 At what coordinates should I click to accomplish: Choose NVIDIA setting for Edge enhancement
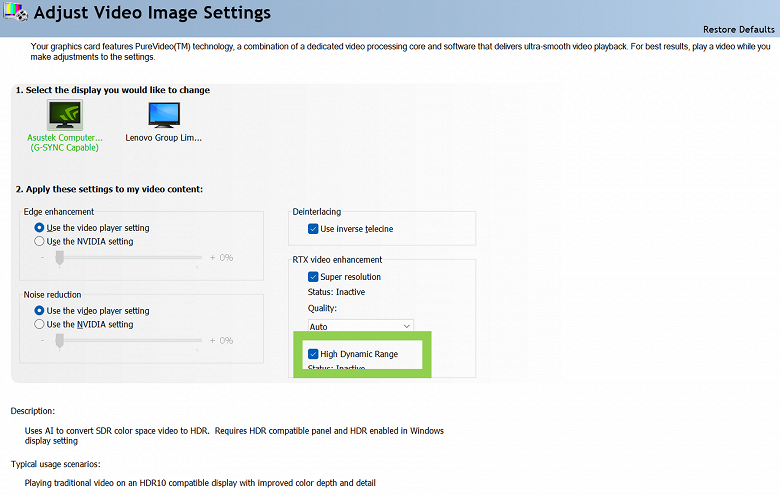(40, 241)
